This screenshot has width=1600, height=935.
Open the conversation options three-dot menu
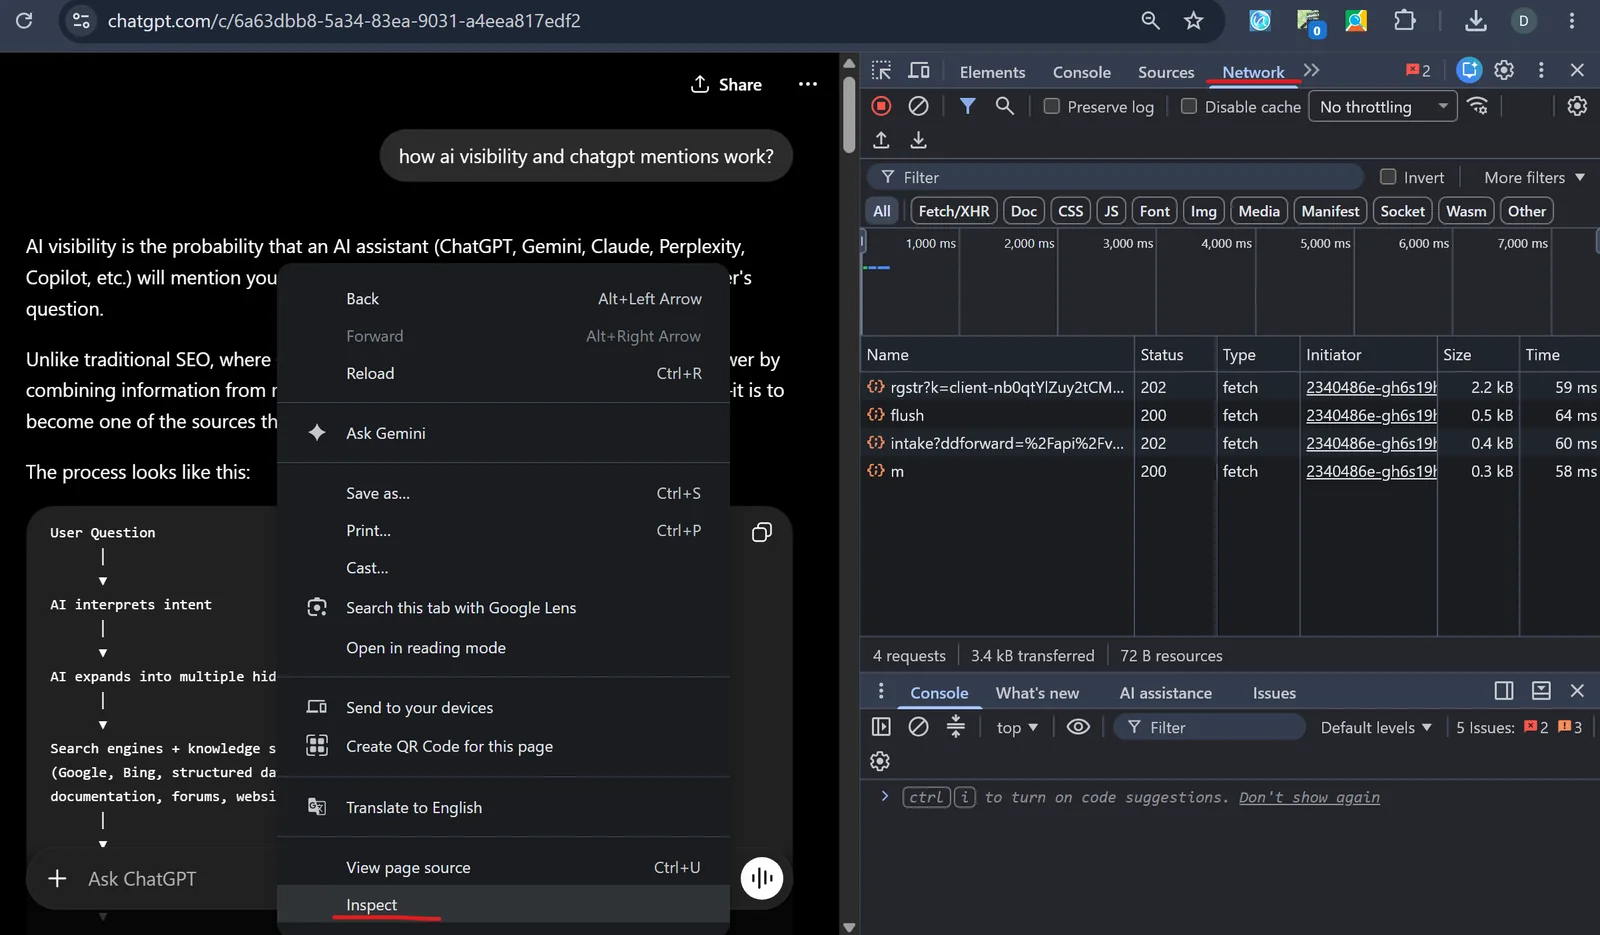coord(808,84)
